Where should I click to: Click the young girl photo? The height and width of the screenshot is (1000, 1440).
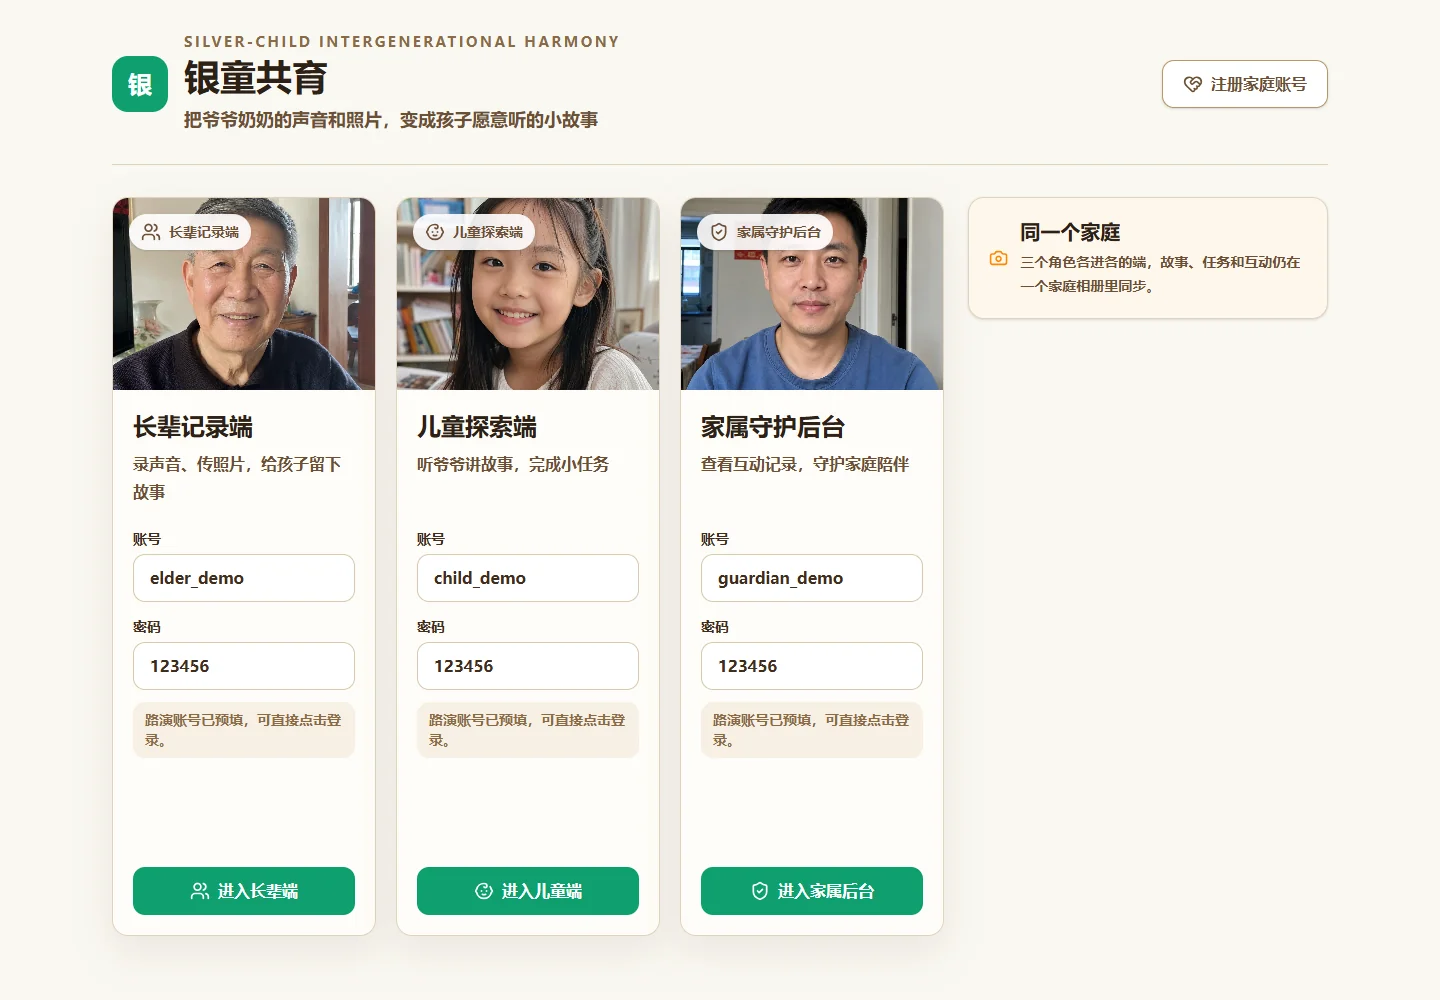click(x=528, y=294)
